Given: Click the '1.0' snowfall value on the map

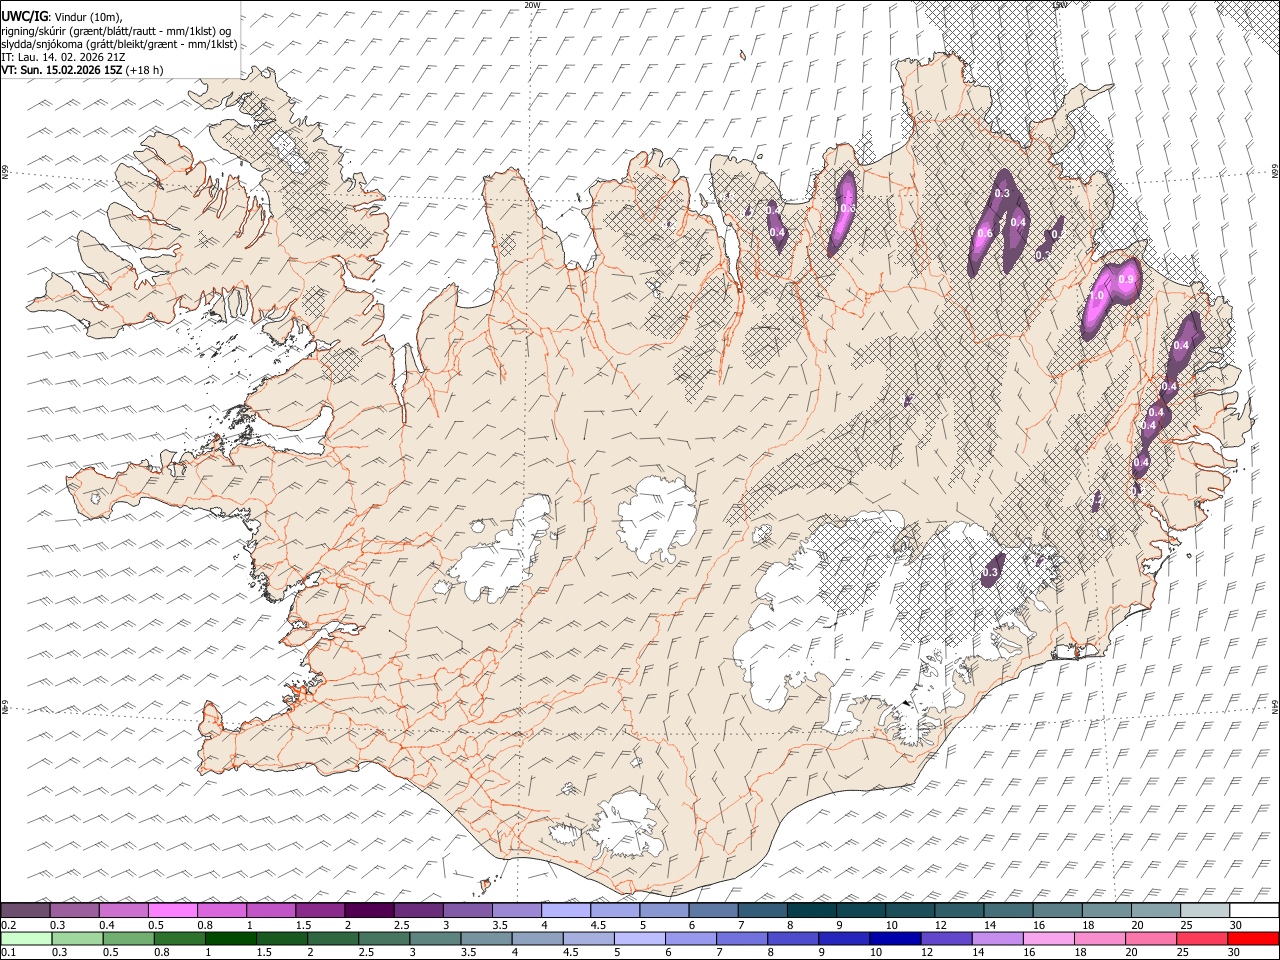Looking at the screenshot, I should pyautogui.click(x=1096, y=296).
